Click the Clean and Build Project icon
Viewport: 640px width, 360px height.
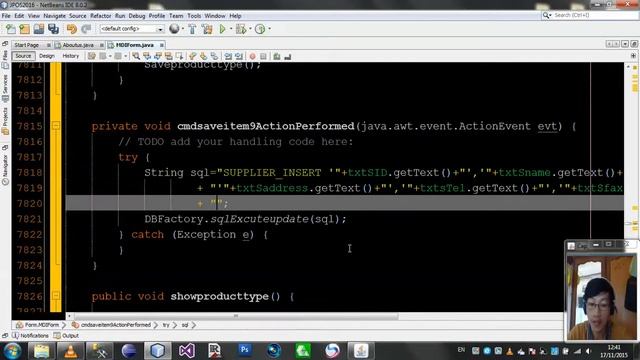207,29
